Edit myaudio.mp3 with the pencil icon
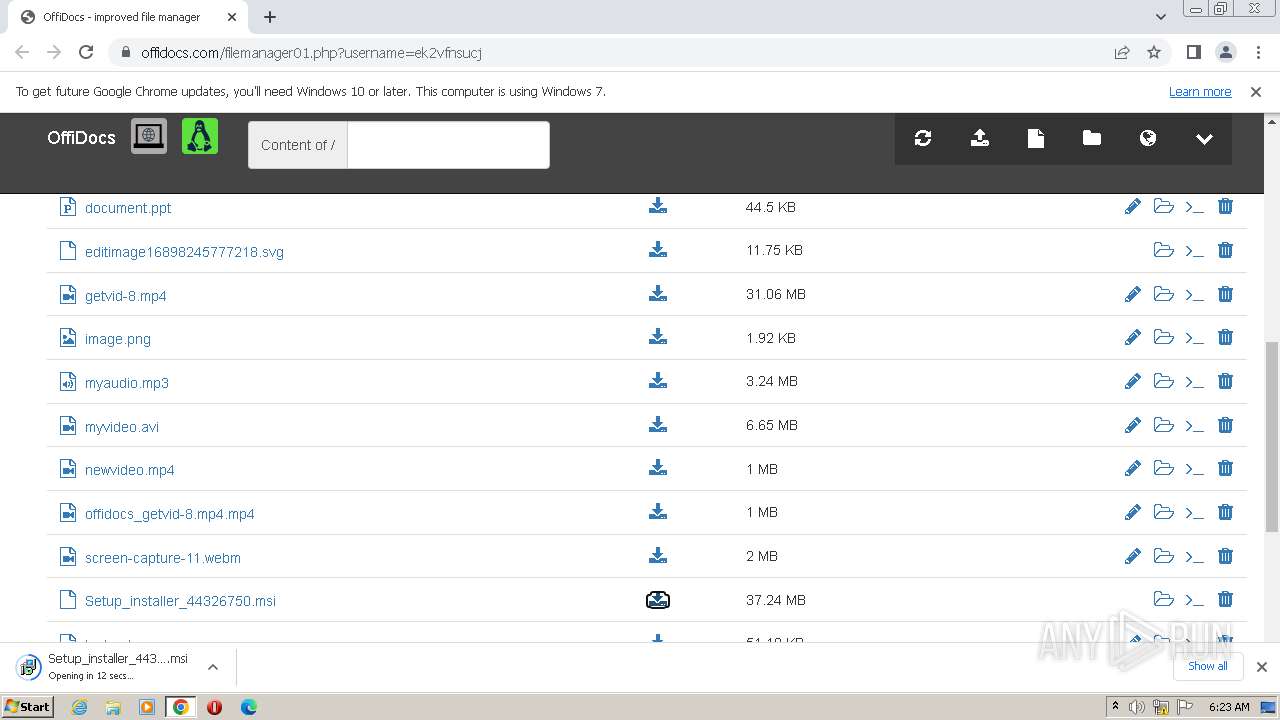 1133,381
